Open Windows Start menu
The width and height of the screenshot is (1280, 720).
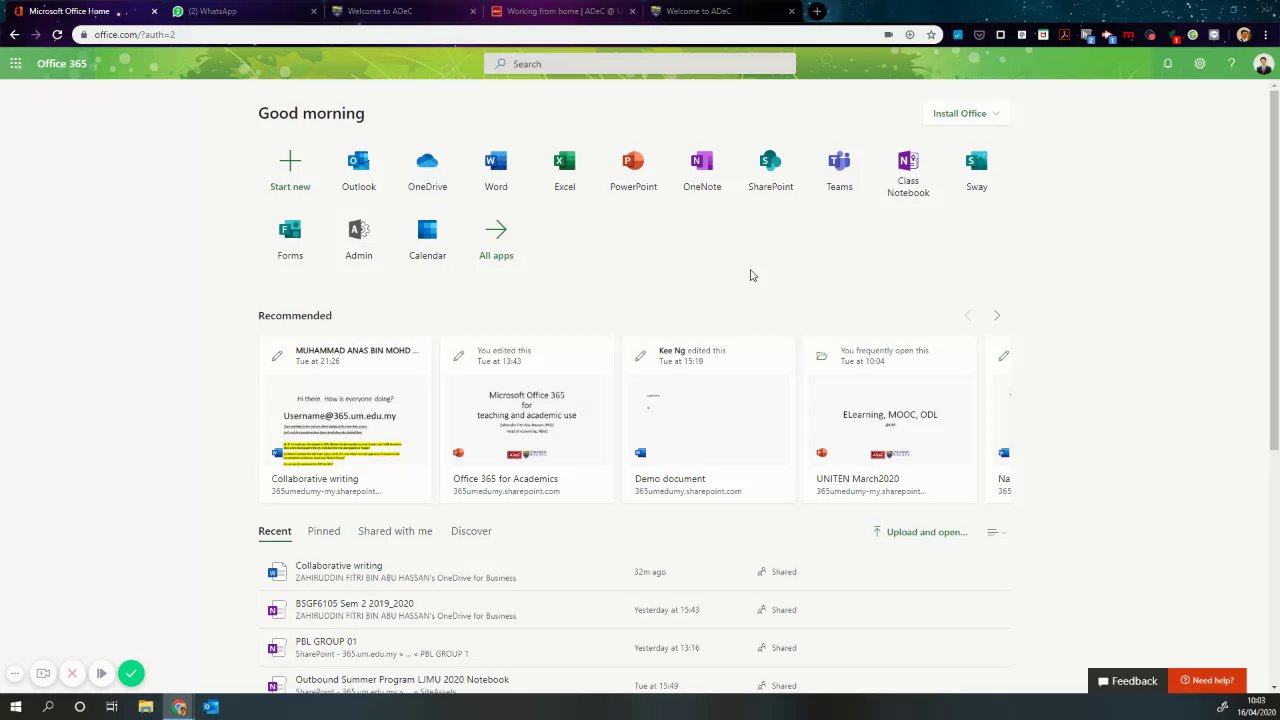point(15,707)
